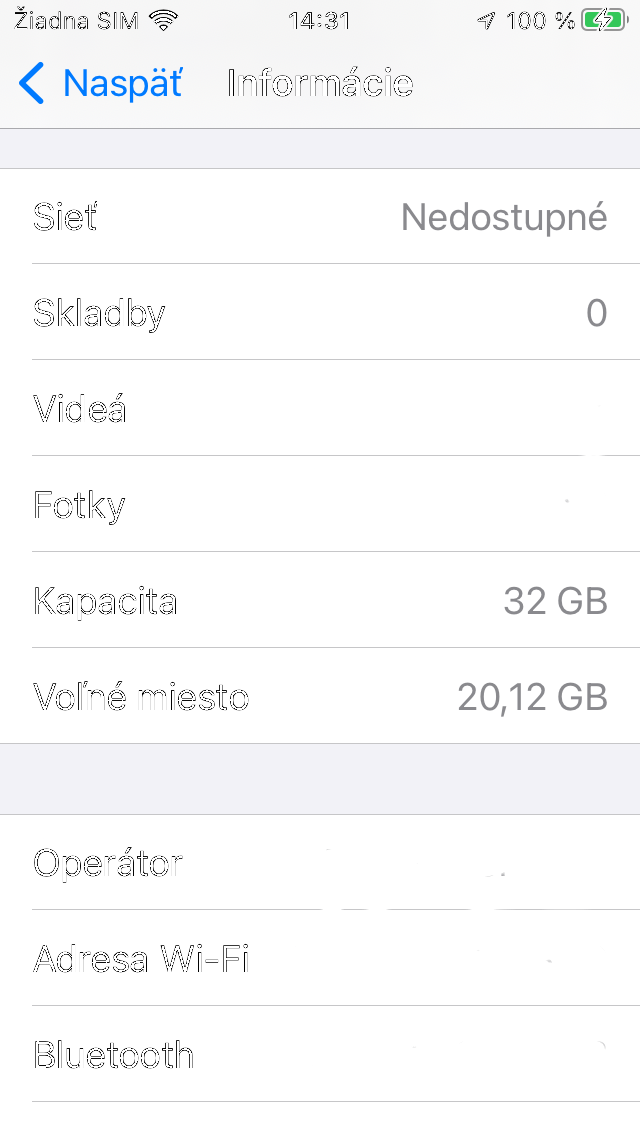Tap the battery charging icon
The width and height of the screenshot is (640, 1136).
click(601, 18)
